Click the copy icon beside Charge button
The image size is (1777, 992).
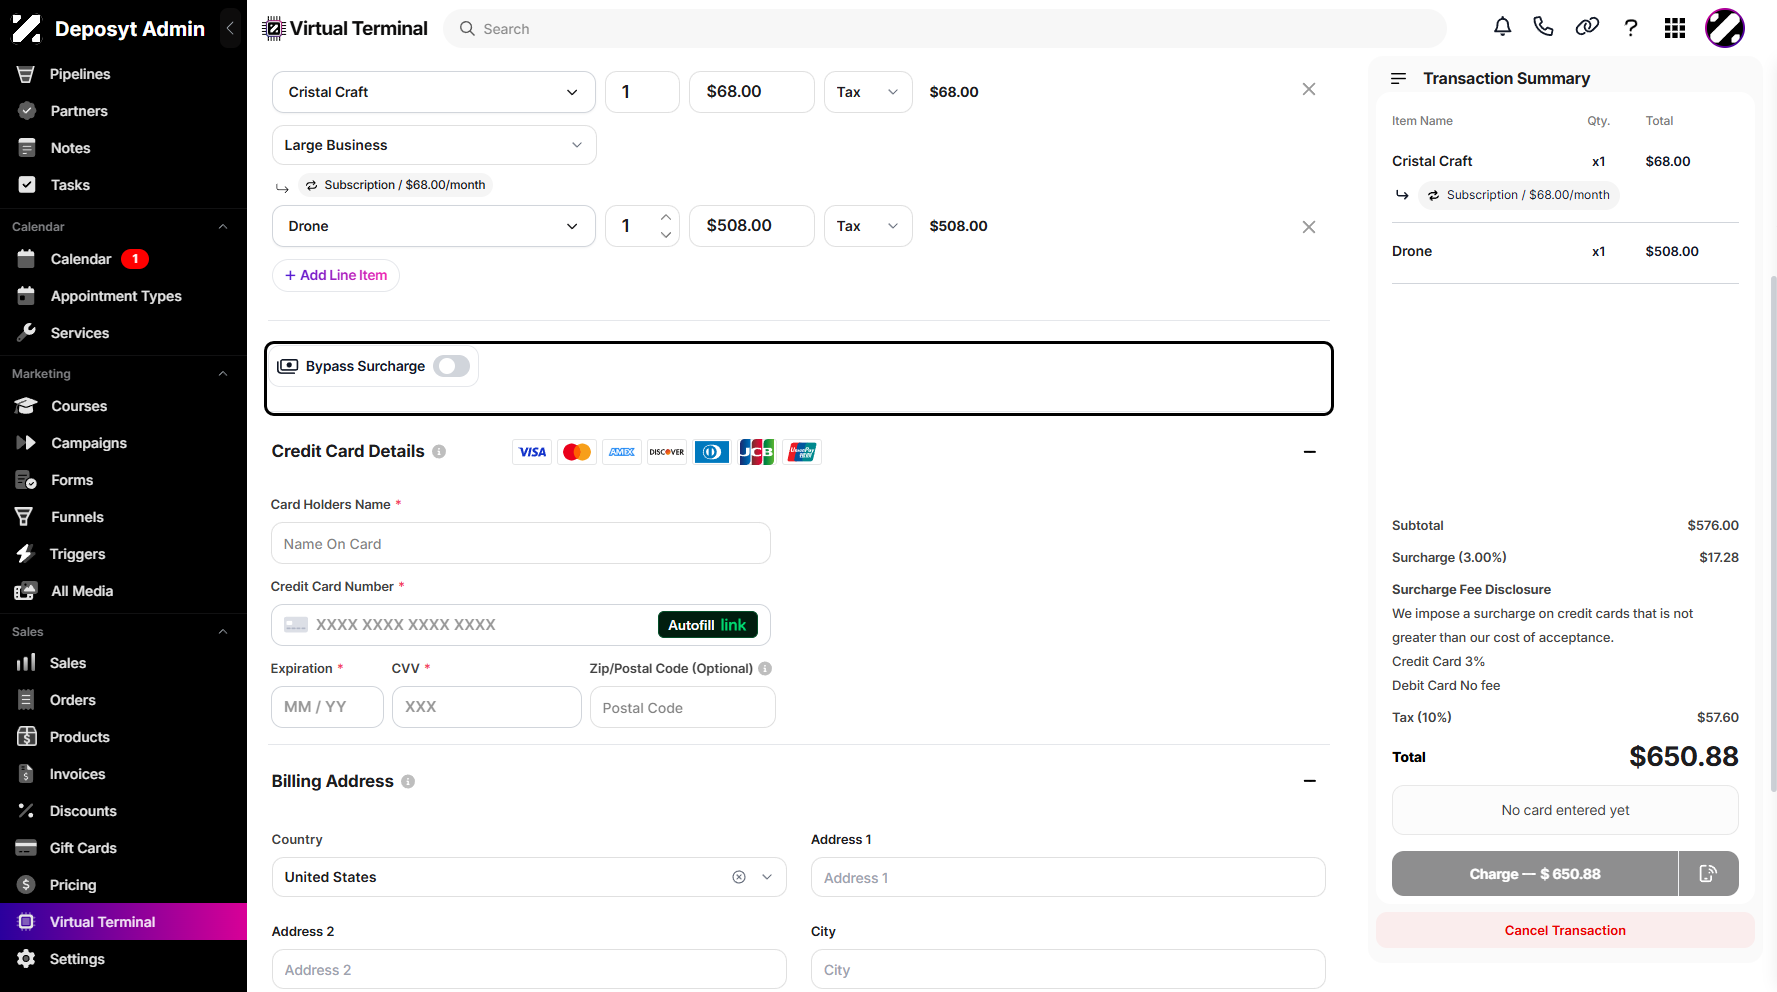pos(1708,874)
